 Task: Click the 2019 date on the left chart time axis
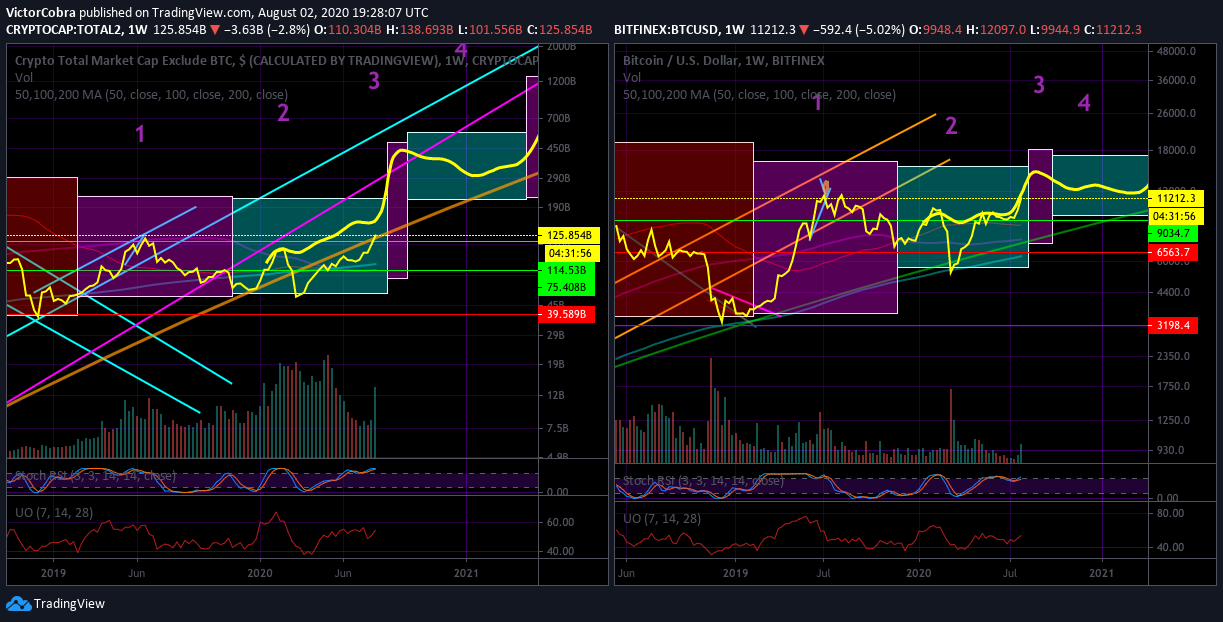52,574
